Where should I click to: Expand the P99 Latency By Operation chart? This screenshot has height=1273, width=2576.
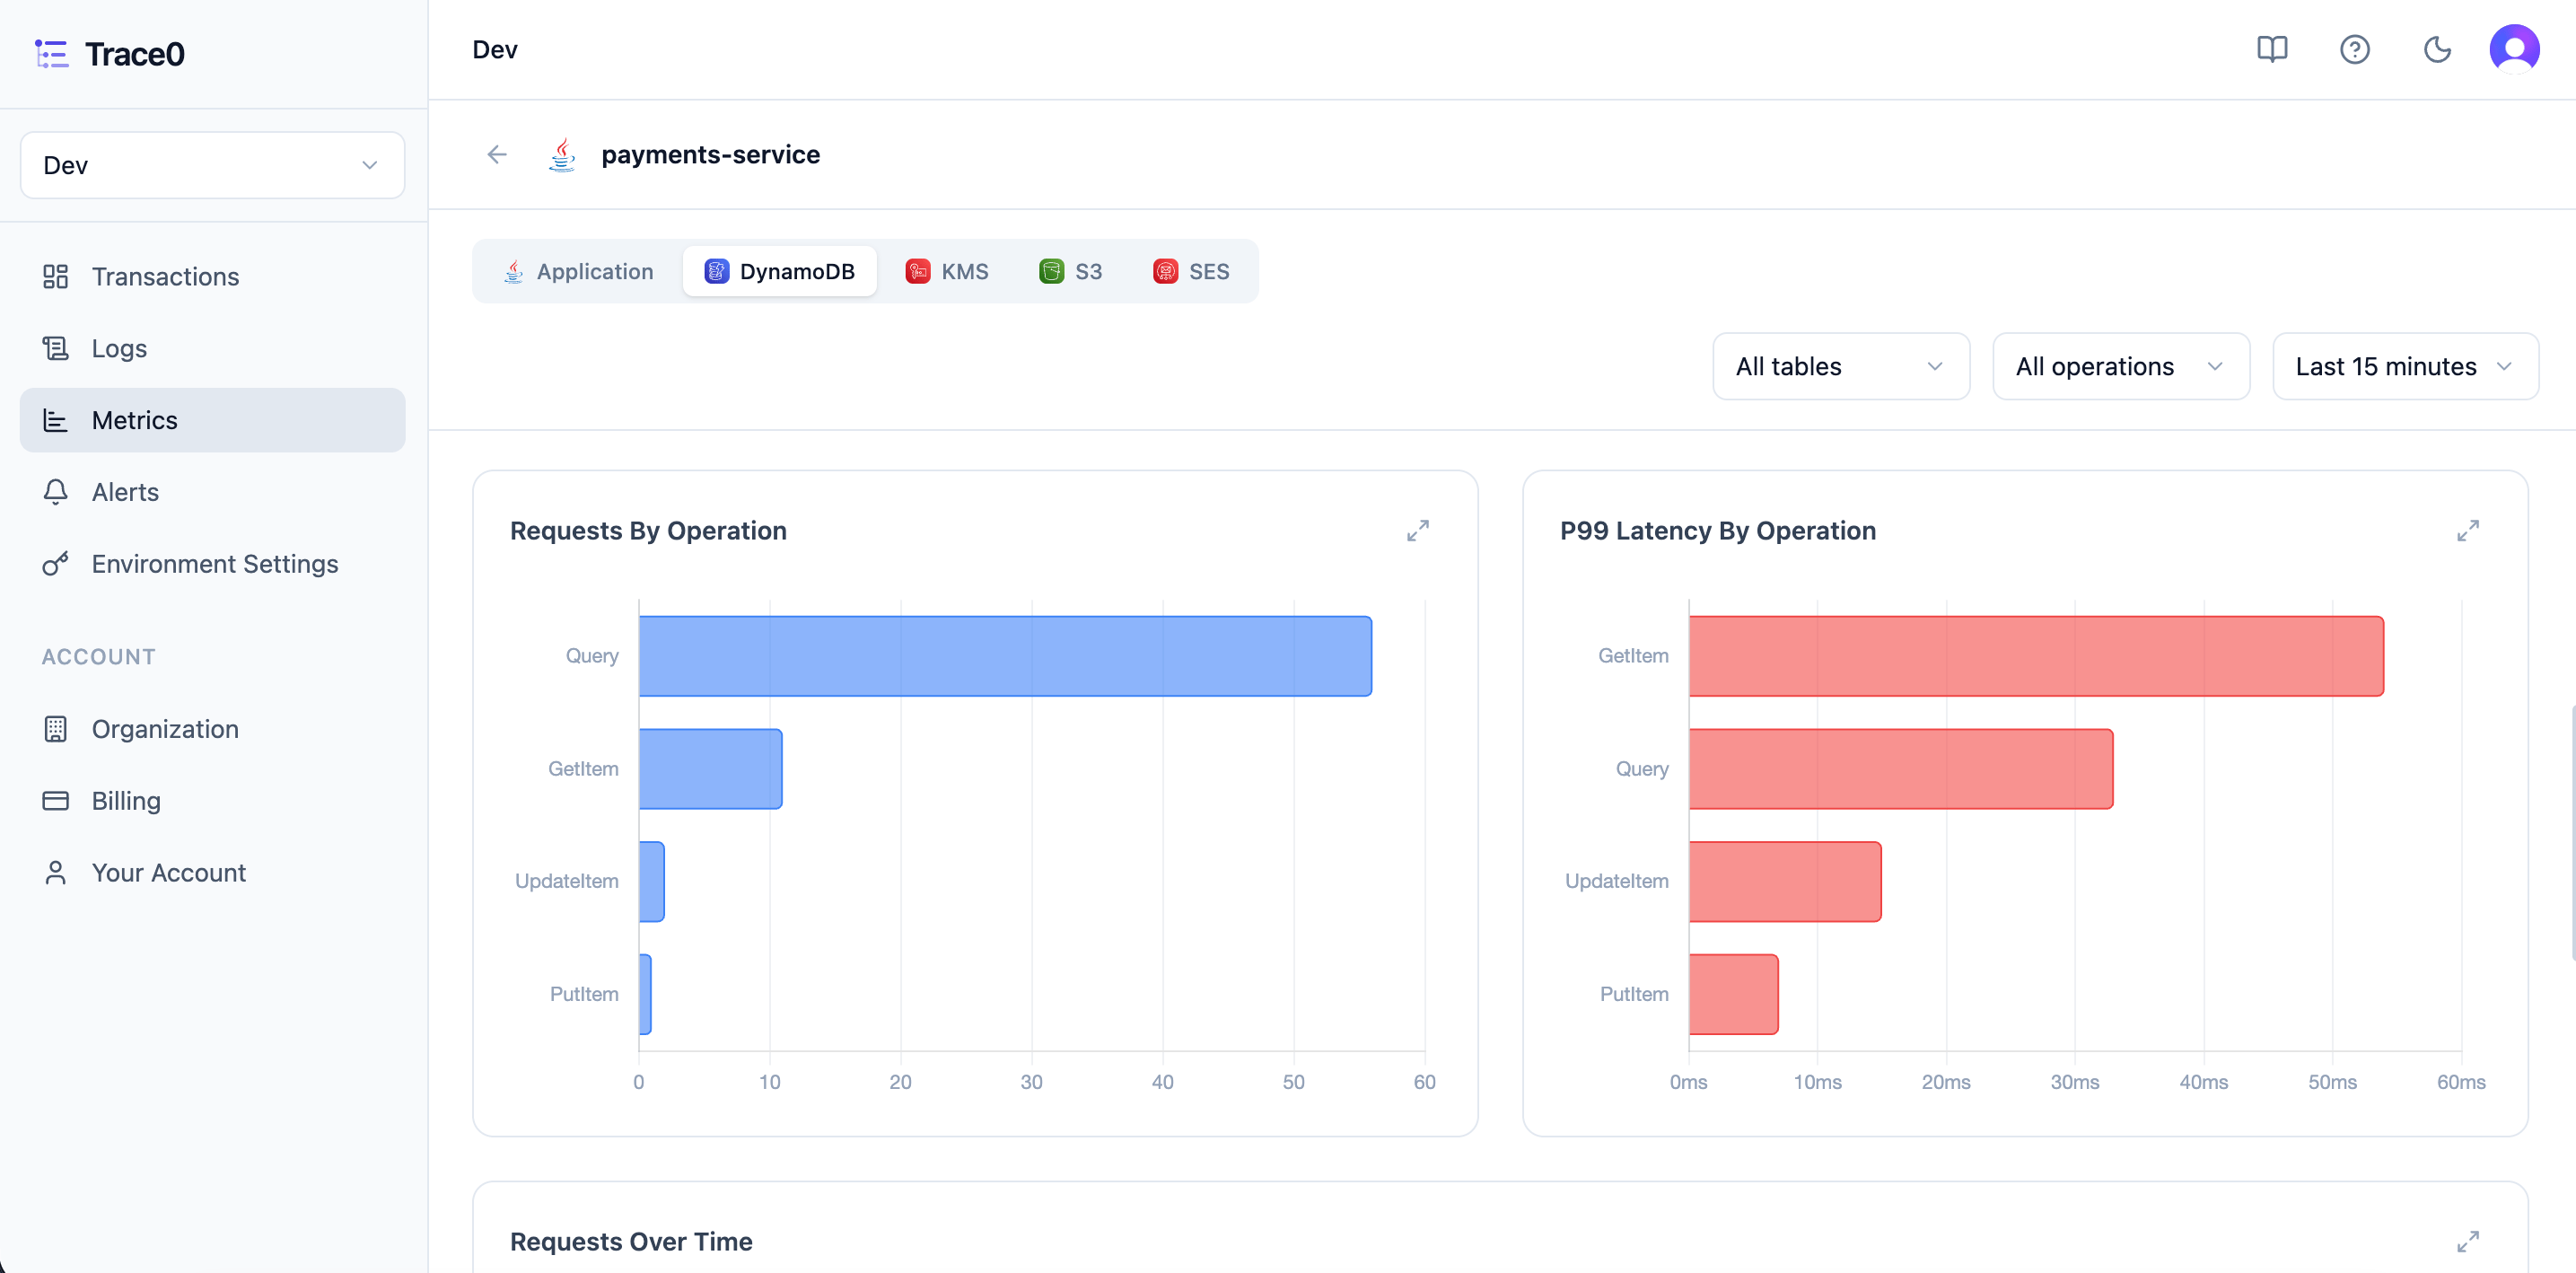click(2467, 531)
